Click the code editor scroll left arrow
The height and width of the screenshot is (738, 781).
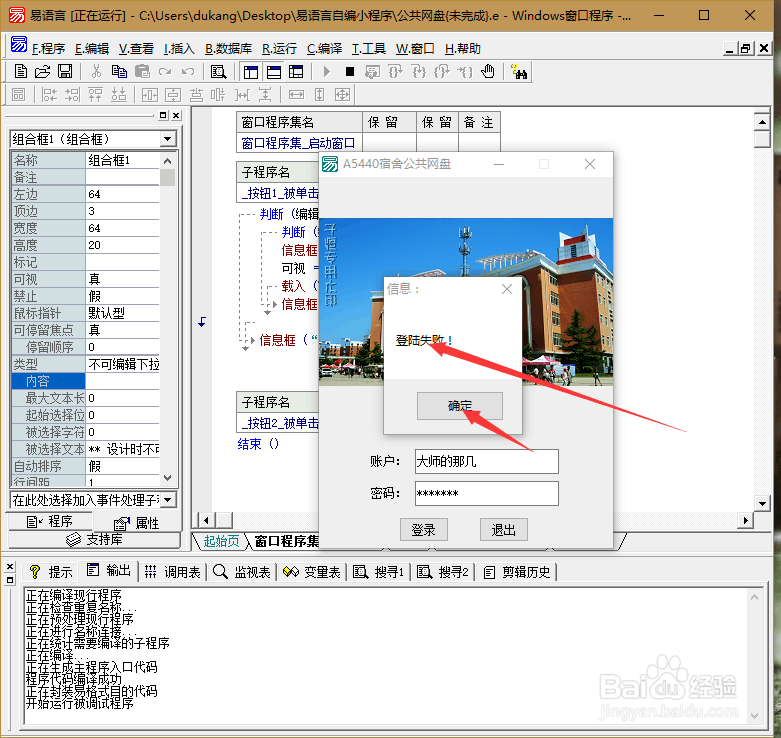(x=206, y=520)
